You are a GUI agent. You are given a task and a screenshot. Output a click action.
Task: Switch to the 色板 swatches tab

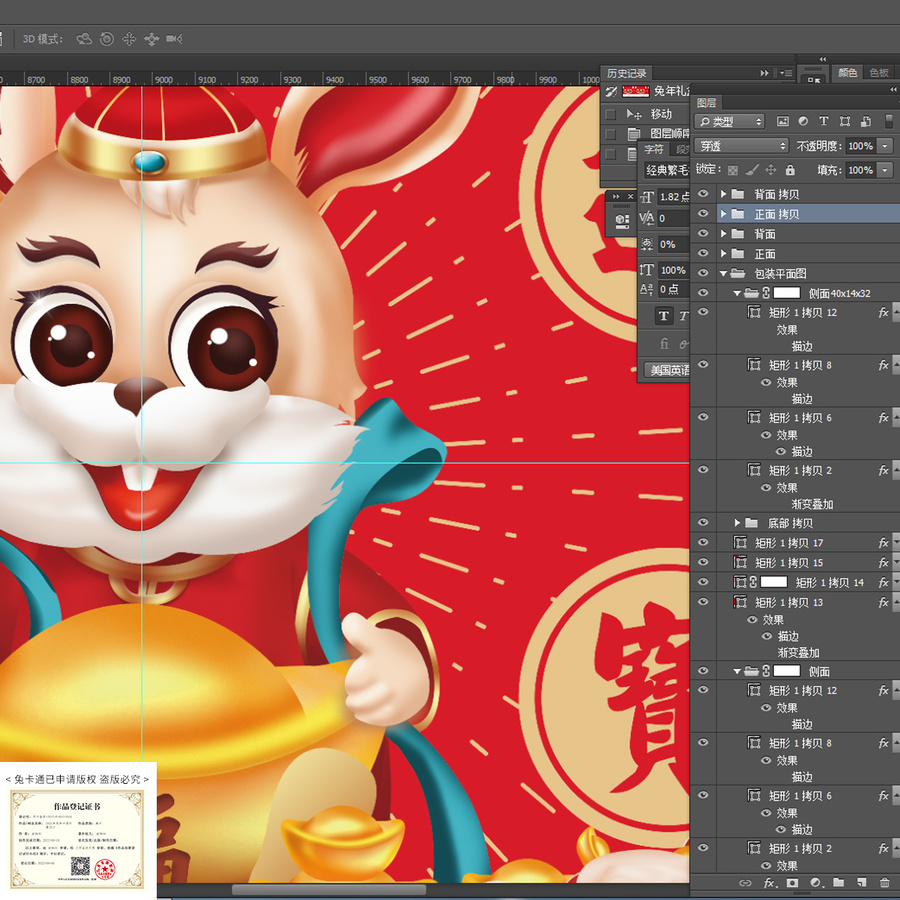(x=879, y=72)
